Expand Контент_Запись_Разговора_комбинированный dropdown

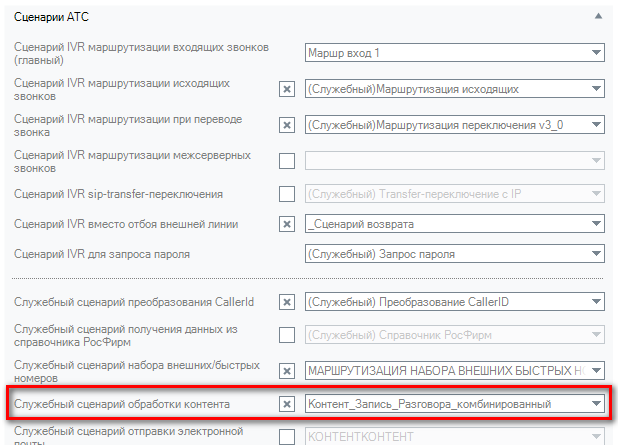pos(596,404)
